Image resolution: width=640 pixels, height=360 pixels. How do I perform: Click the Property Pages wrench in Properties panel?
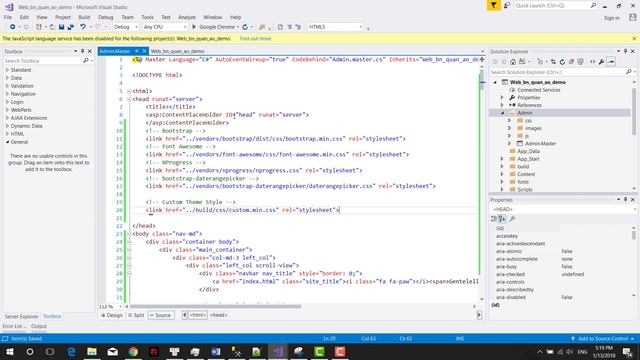(512, 219)
